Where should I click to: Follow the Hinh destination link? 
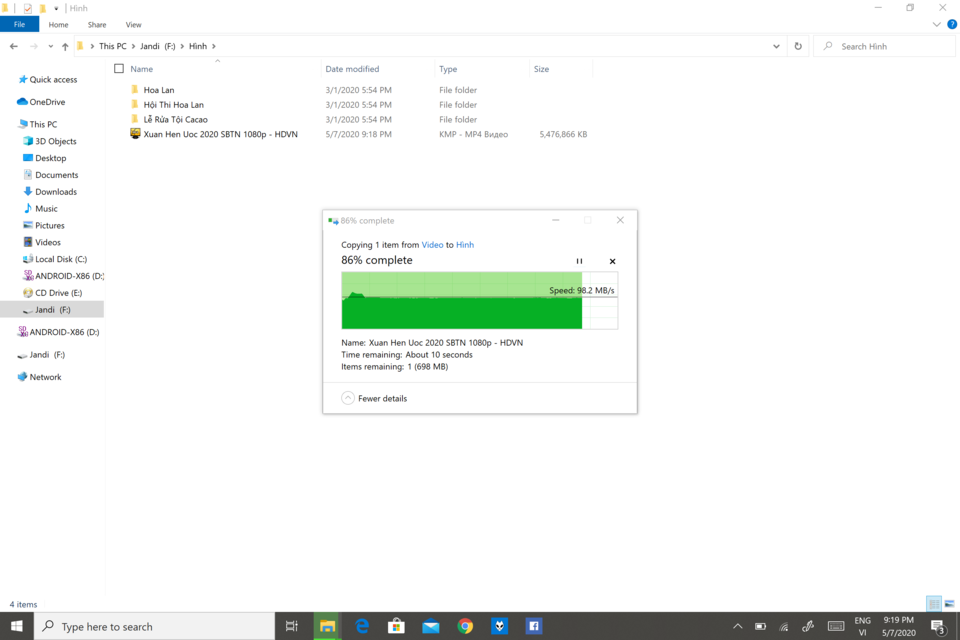pos(465,244)
